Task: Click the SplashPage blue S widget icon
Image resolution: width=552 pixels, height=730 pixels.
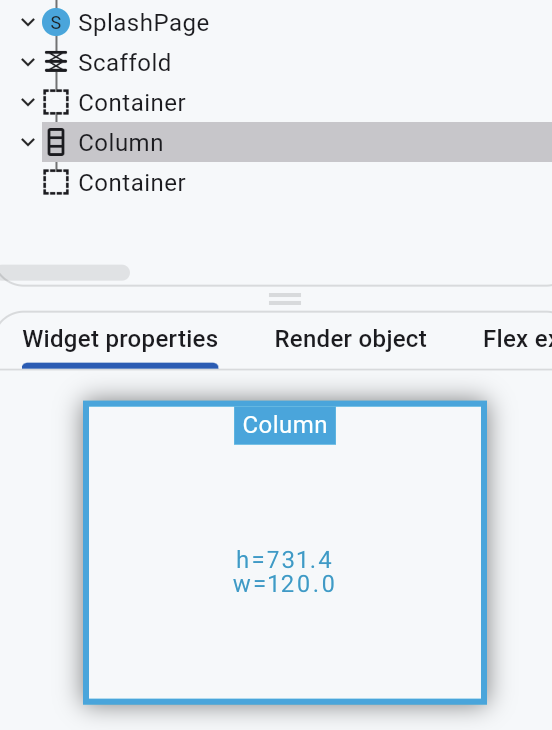Action: [56, 22]
